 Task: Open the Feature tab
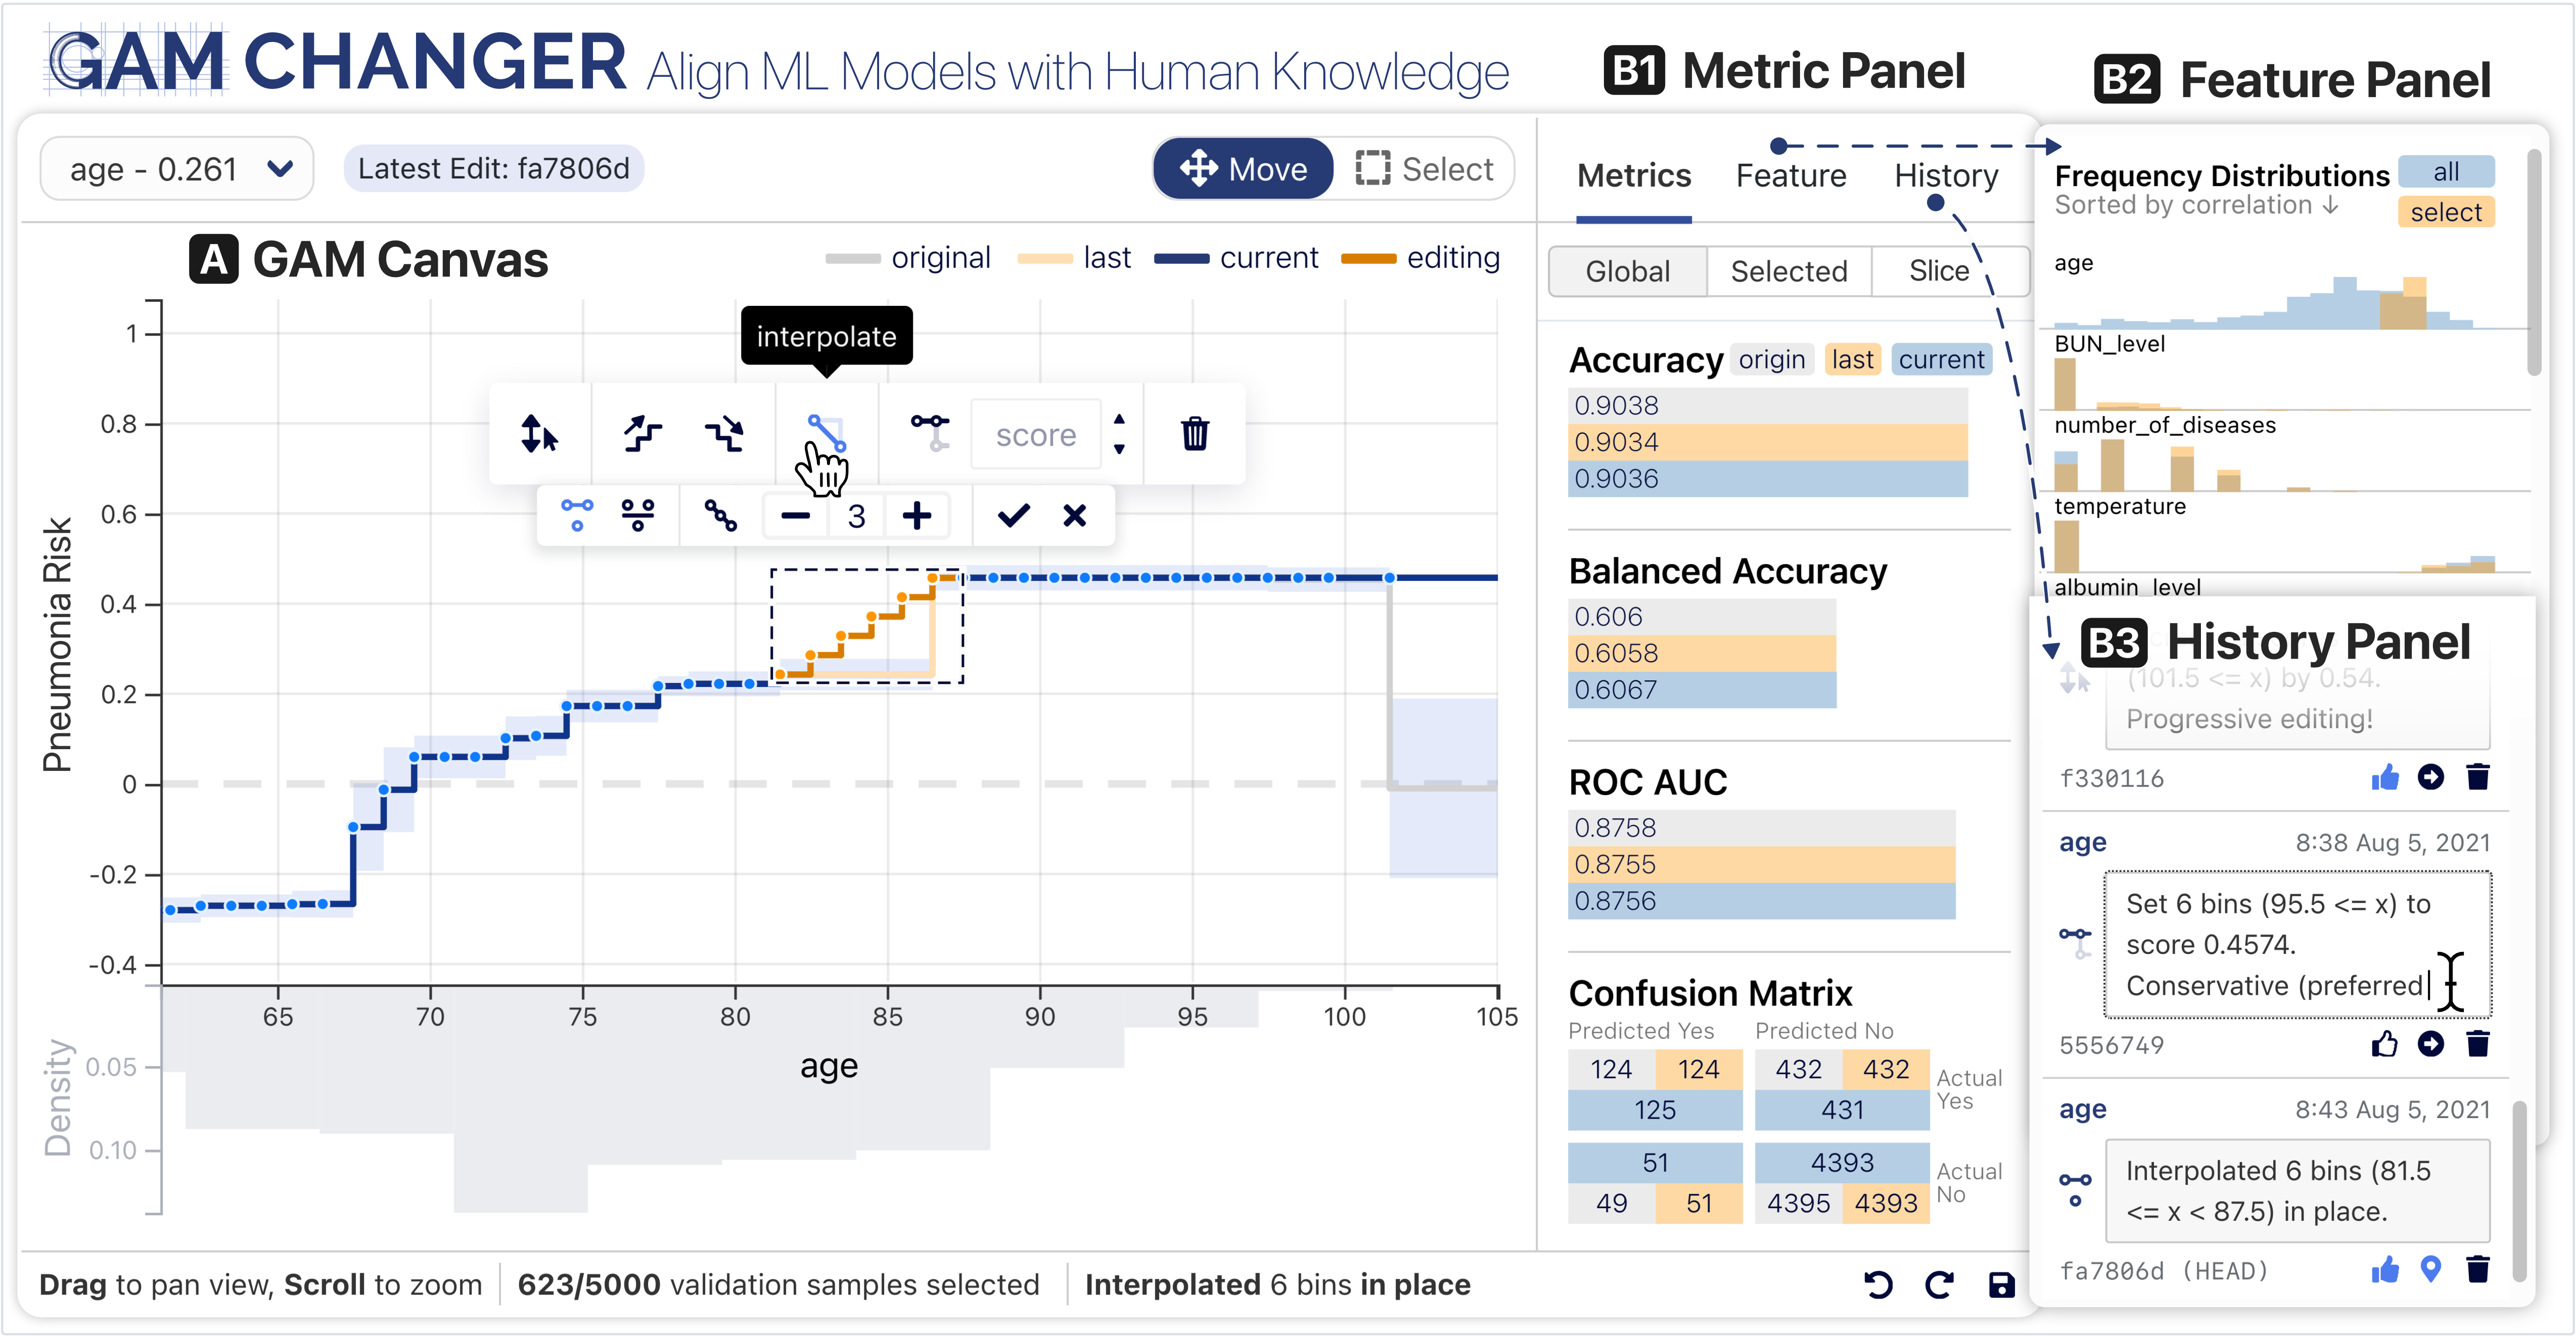click(x=1790, y=176)
